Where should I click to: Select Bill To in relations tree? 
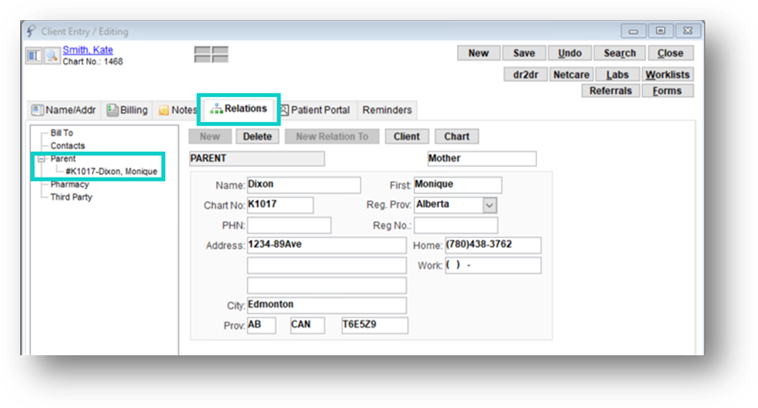pos(62,133)
